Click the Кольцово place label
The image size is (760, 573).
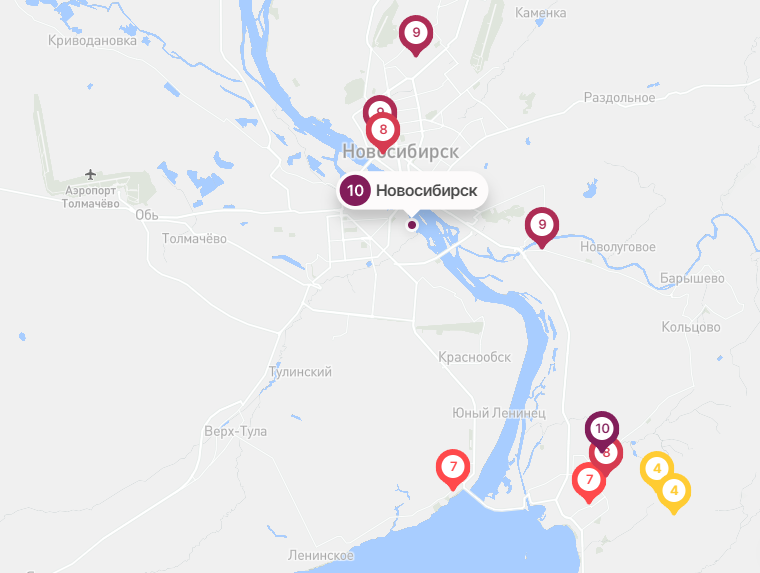tap(691, 327)
